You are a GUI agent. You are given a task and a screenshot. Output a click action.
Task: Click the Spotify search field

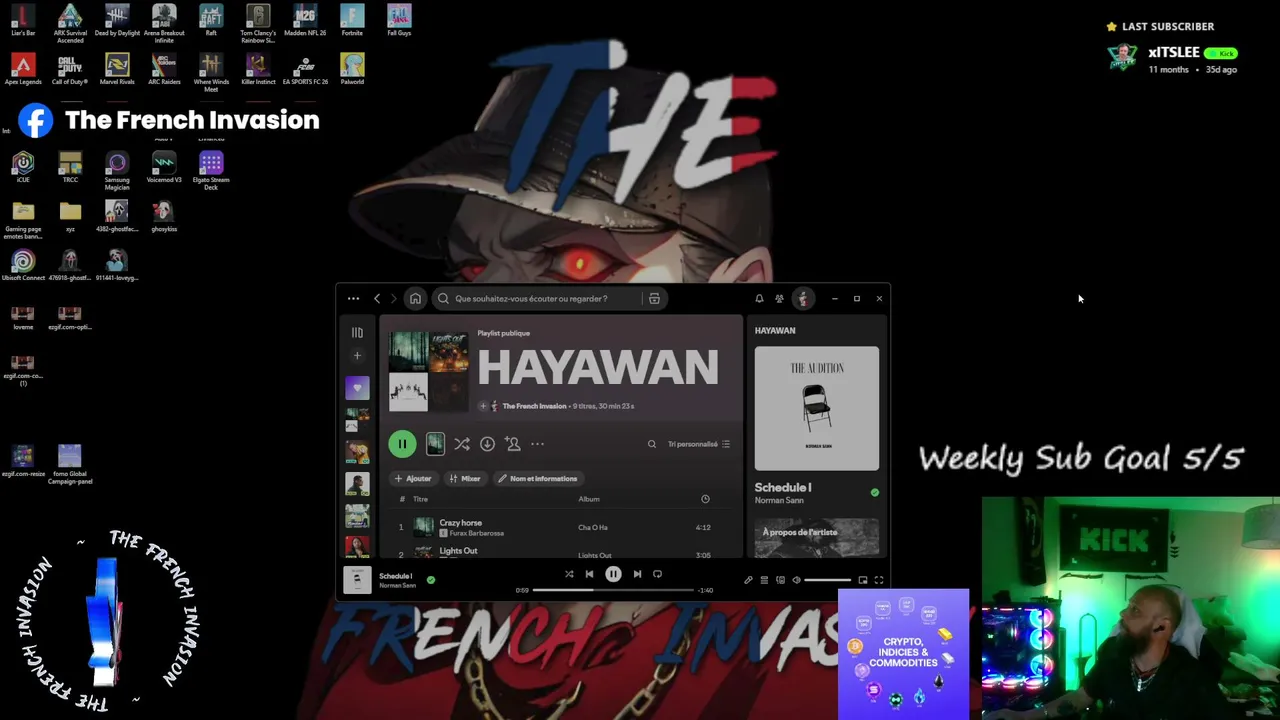tap(550, 298)
